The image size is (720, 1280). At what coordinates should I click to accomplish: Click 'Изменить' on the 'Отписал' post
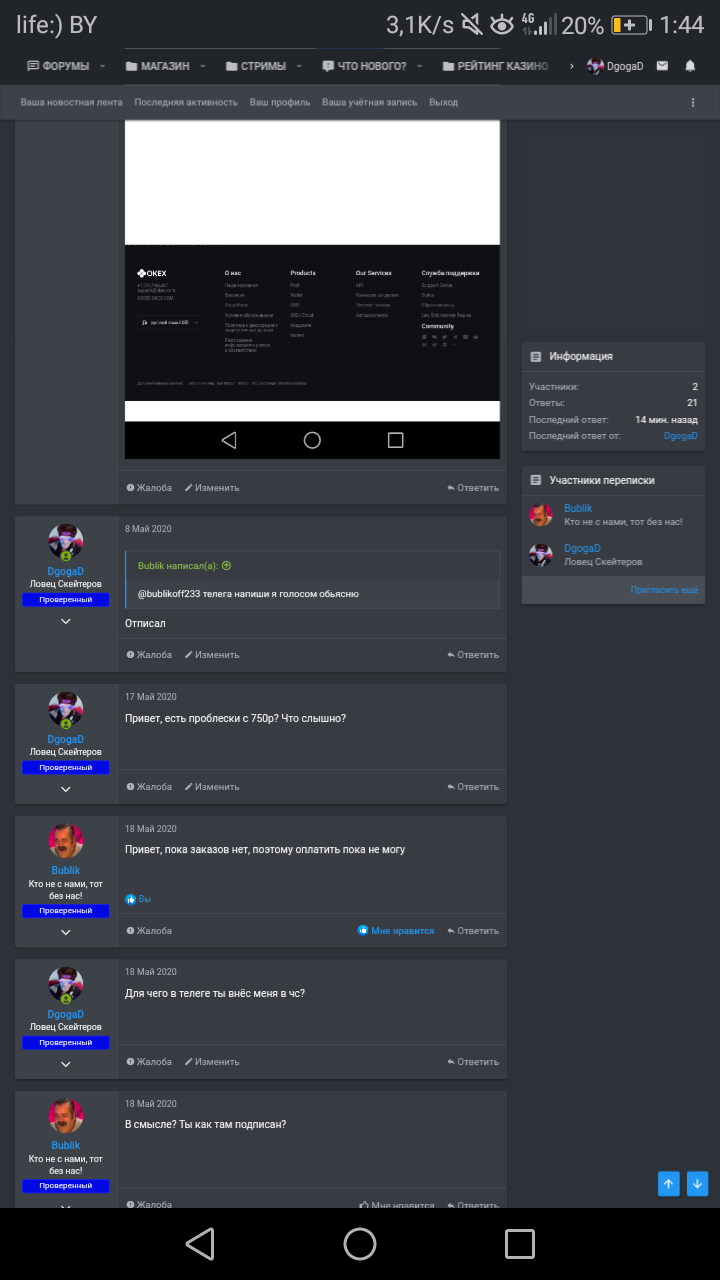212,655
